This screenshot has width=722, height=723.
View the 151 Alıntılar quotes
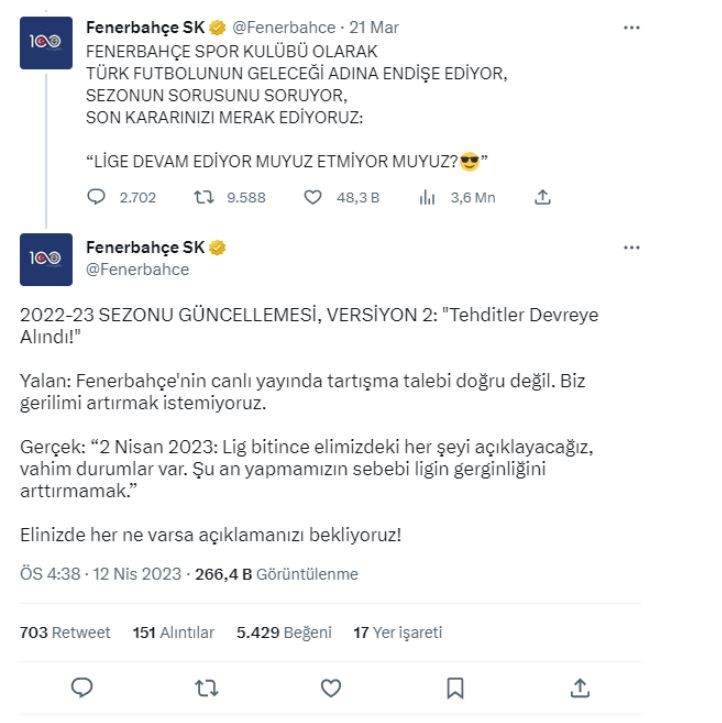[174, 632]
